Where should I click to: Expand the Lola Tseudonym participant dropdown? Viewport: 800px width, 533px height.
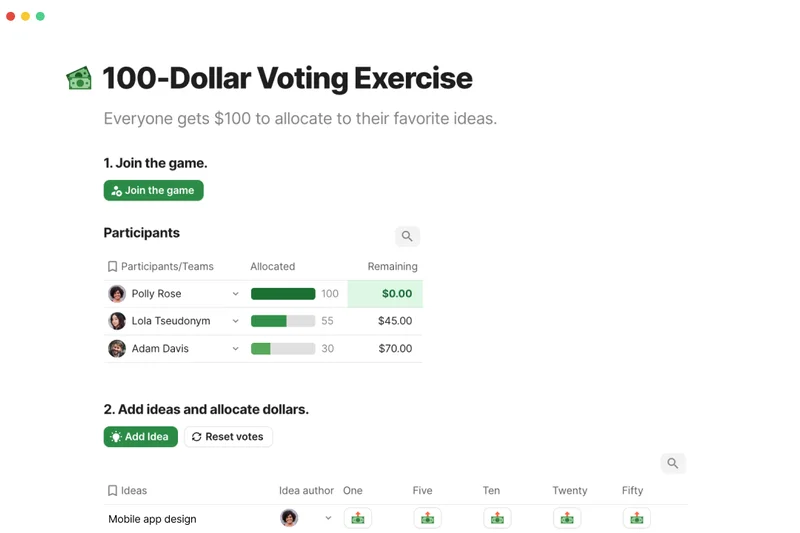[x=236, y=321]
